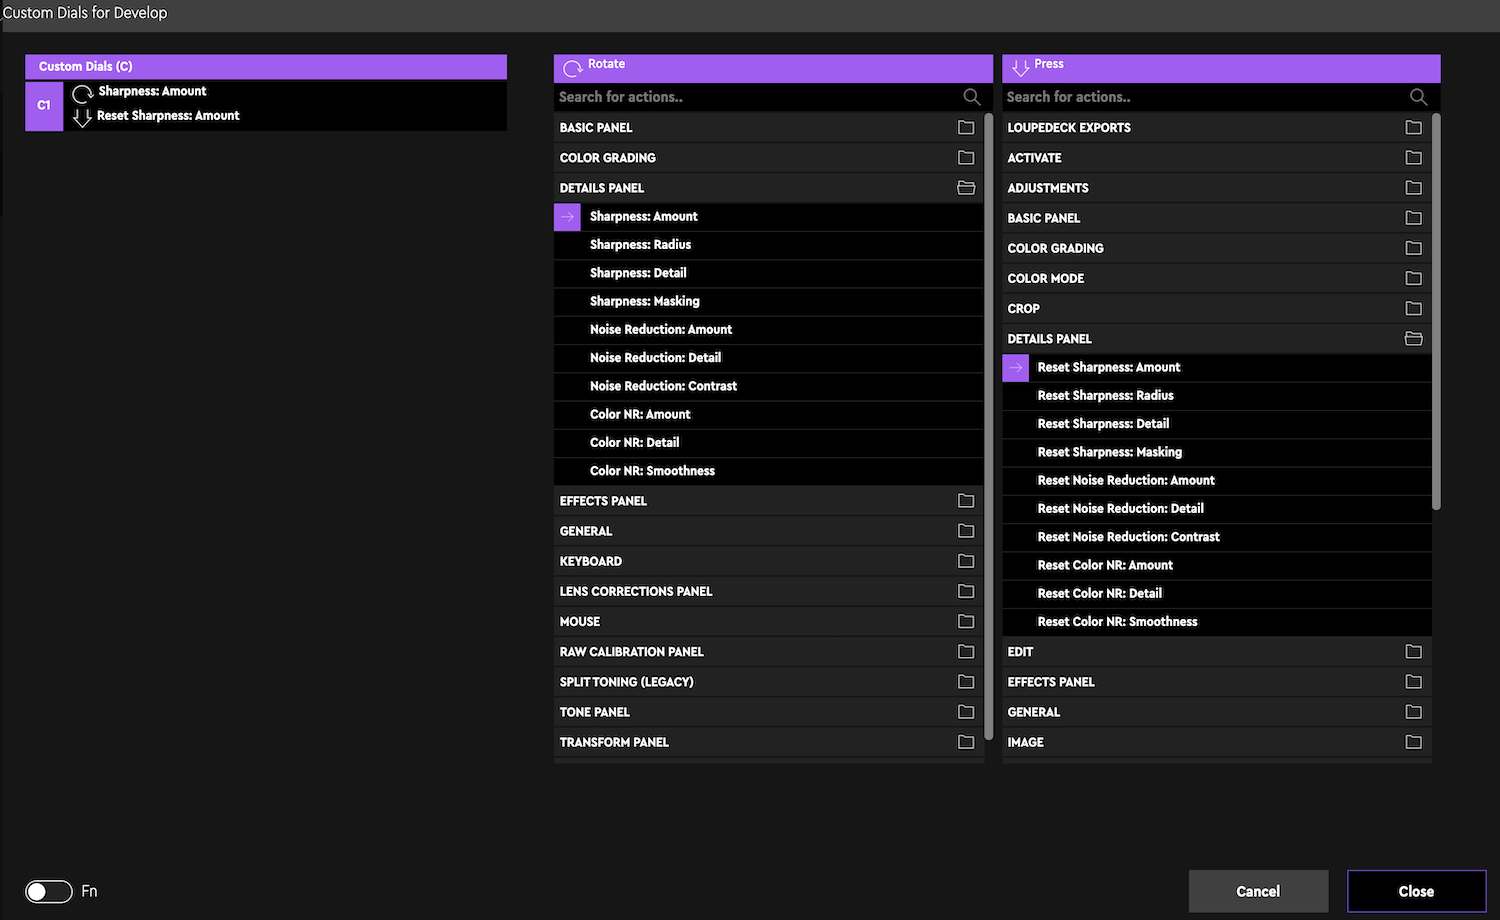Select the Rotate panel header
Screen dimensions: 1500x920
(773, 68)
